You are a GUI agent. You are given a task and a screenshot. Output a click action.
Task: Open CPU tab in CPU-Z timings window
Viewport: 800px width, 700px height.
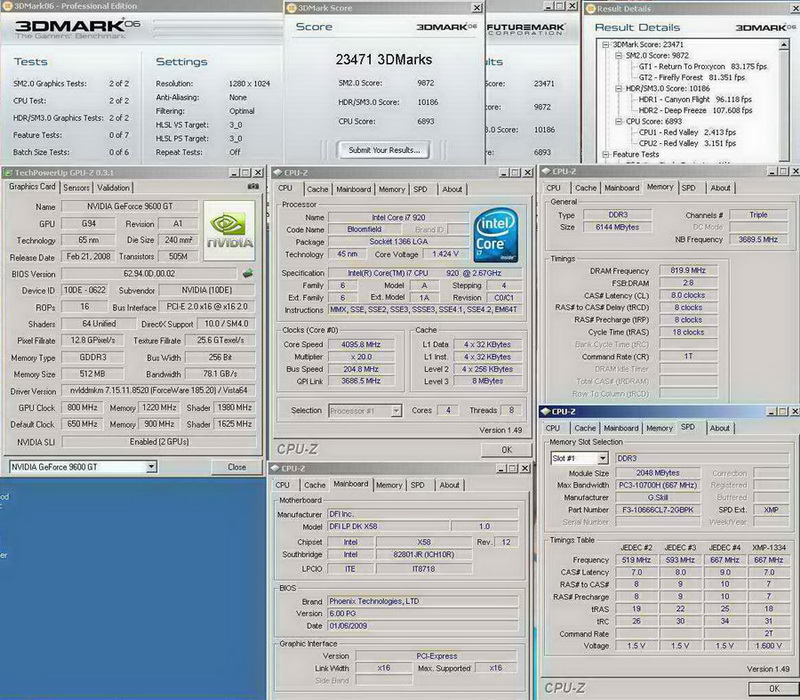[554, 188]
